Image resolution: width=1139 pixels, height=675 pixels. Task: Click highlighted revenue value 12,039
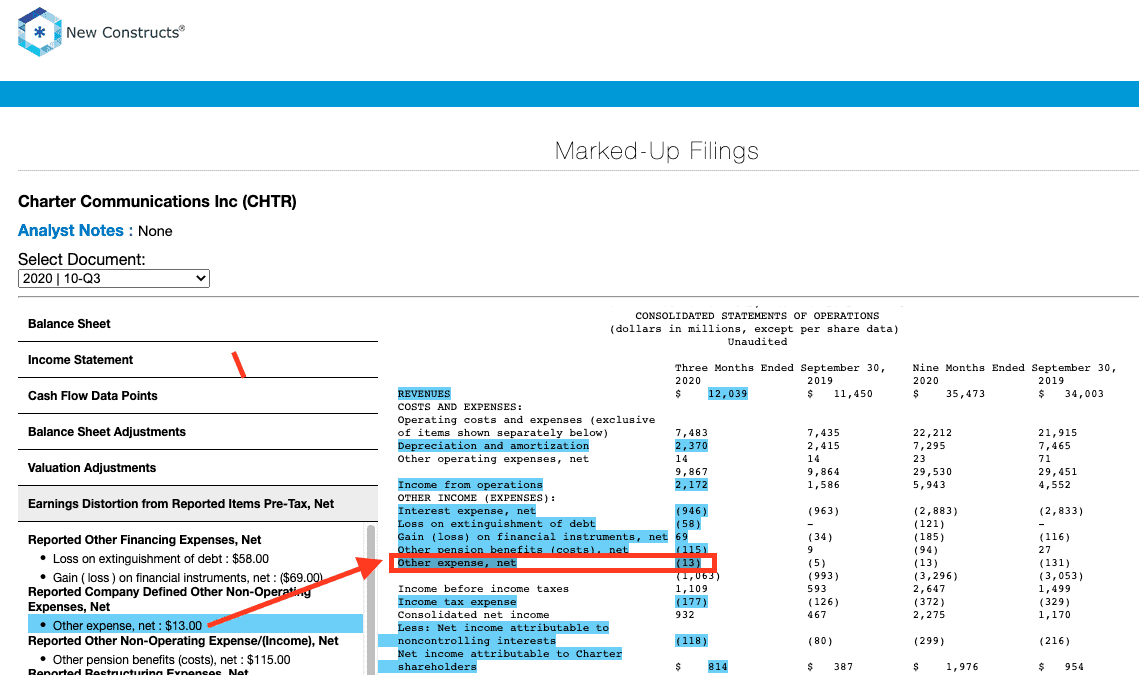pos(727,394)
